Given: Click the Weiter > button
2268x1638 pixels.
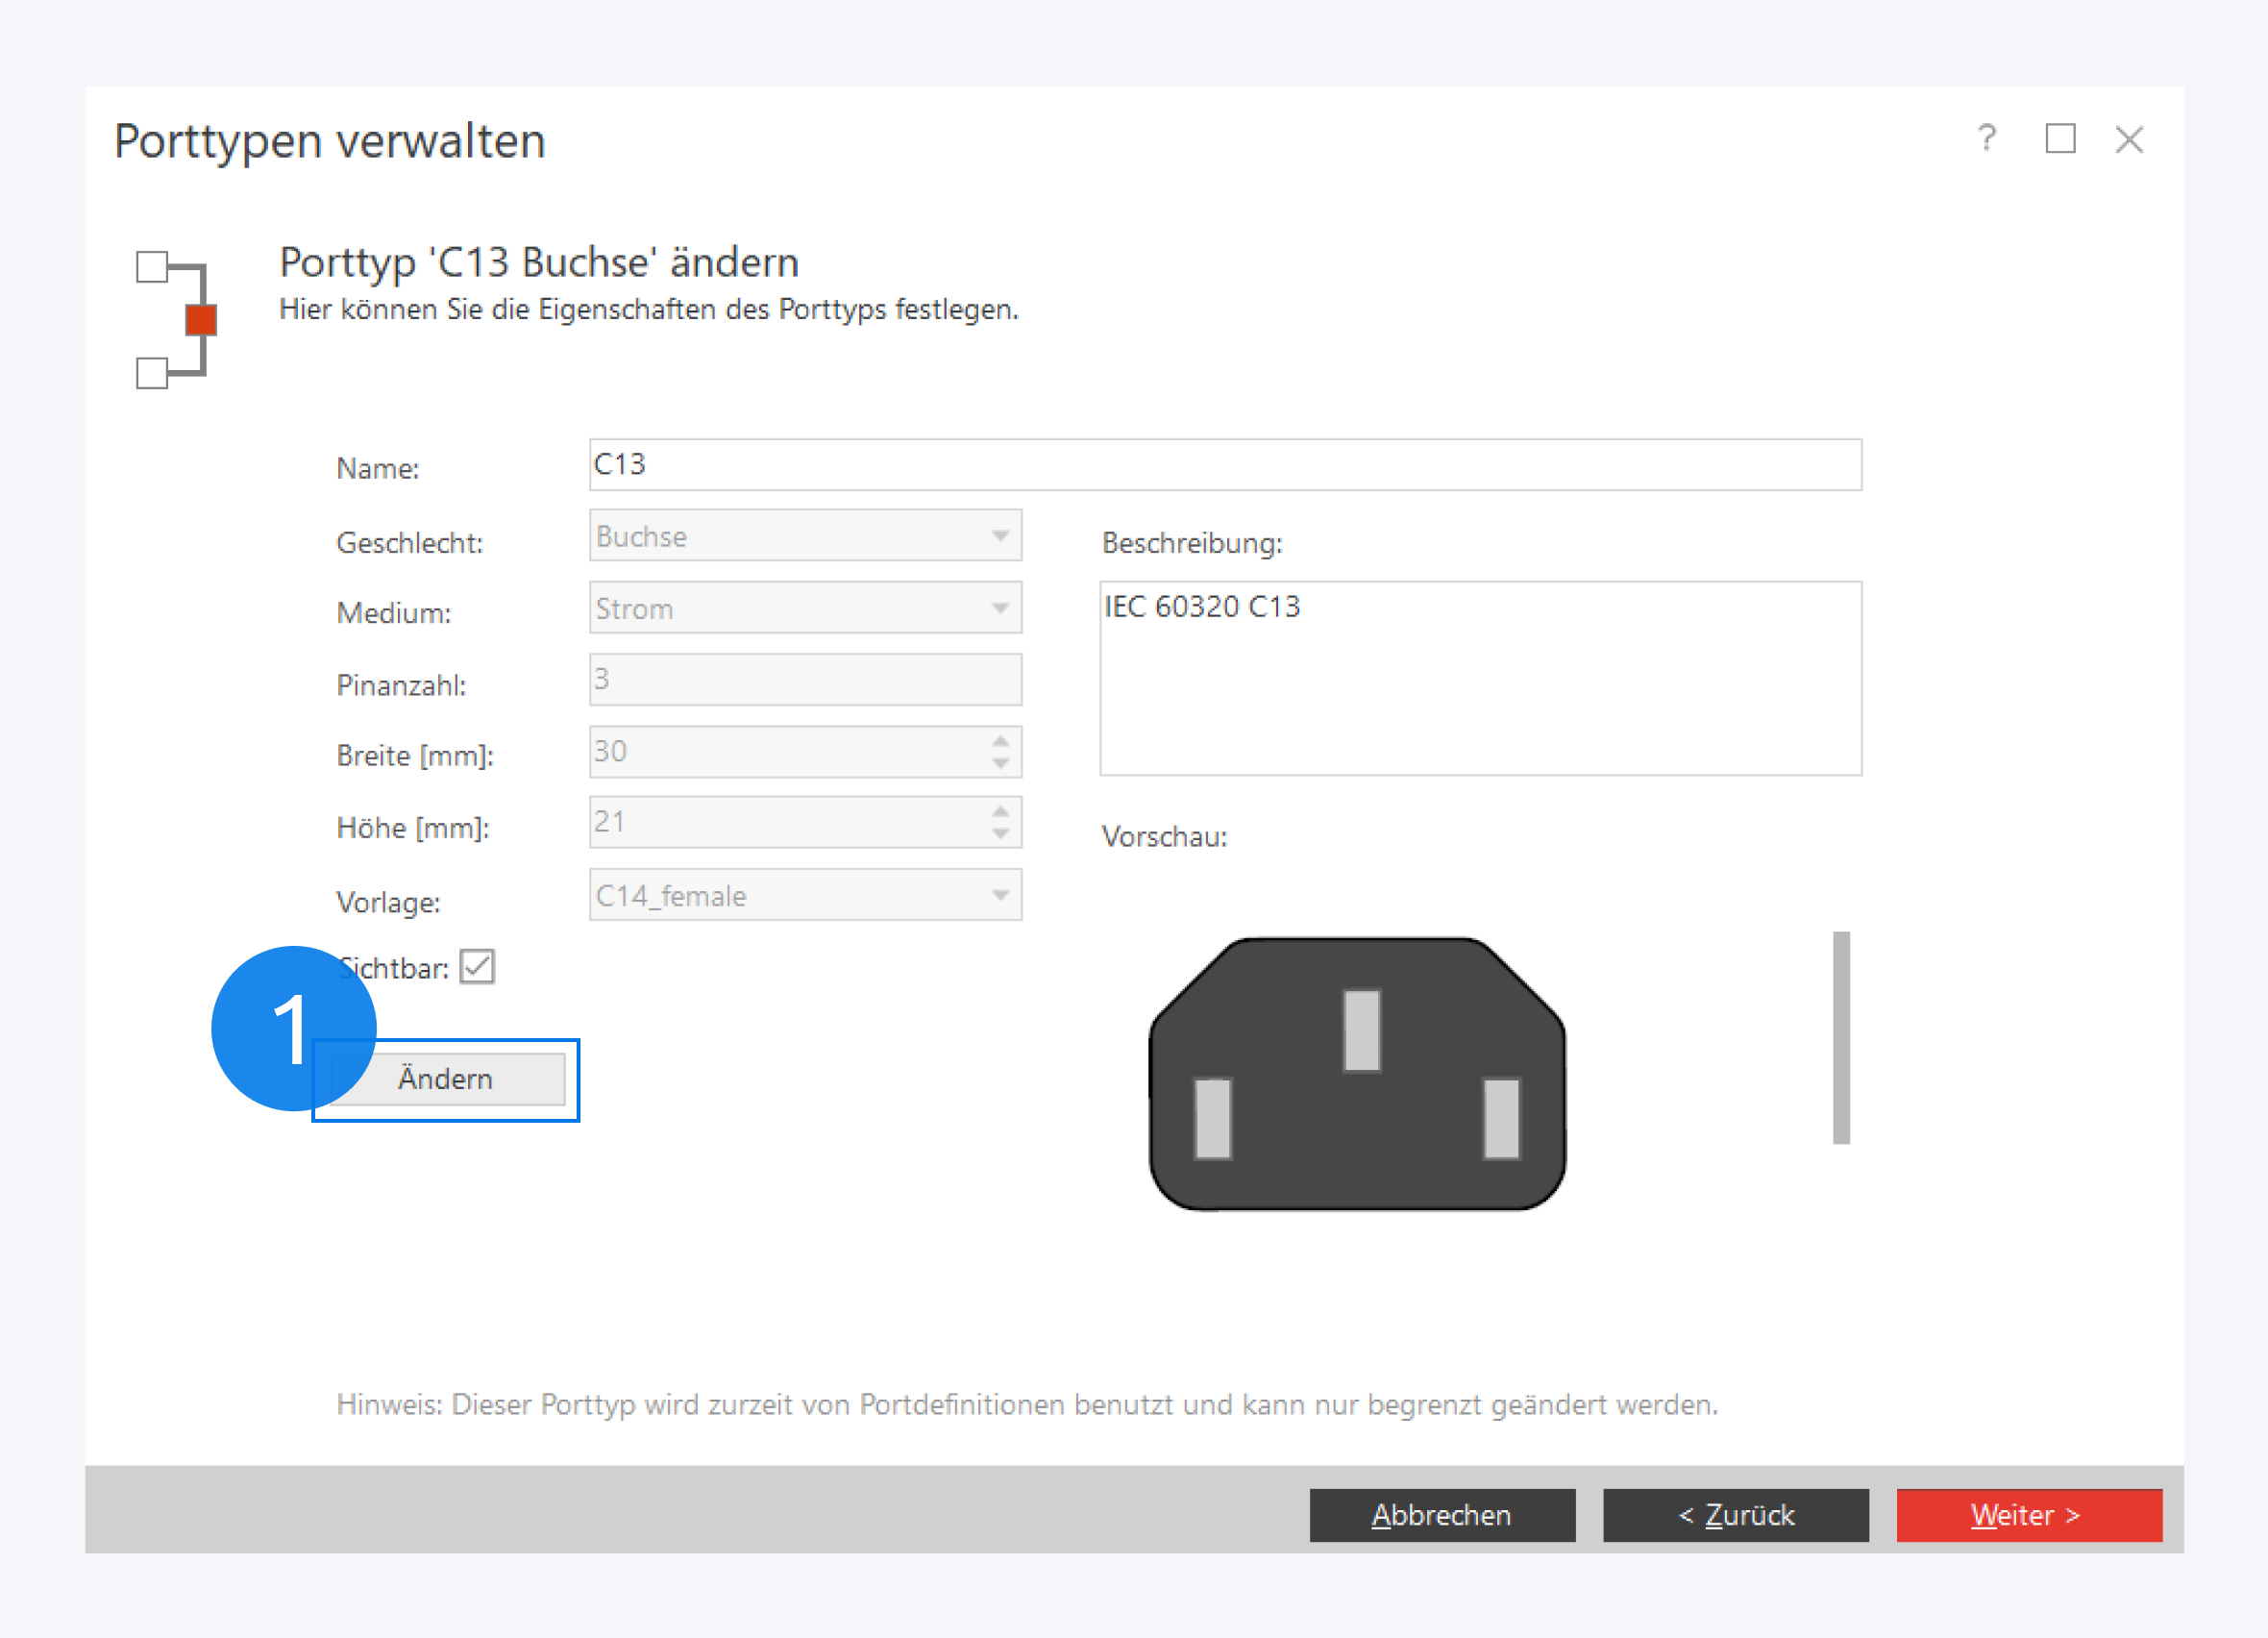Looking at the screenshot, I should point(2028,1515).
